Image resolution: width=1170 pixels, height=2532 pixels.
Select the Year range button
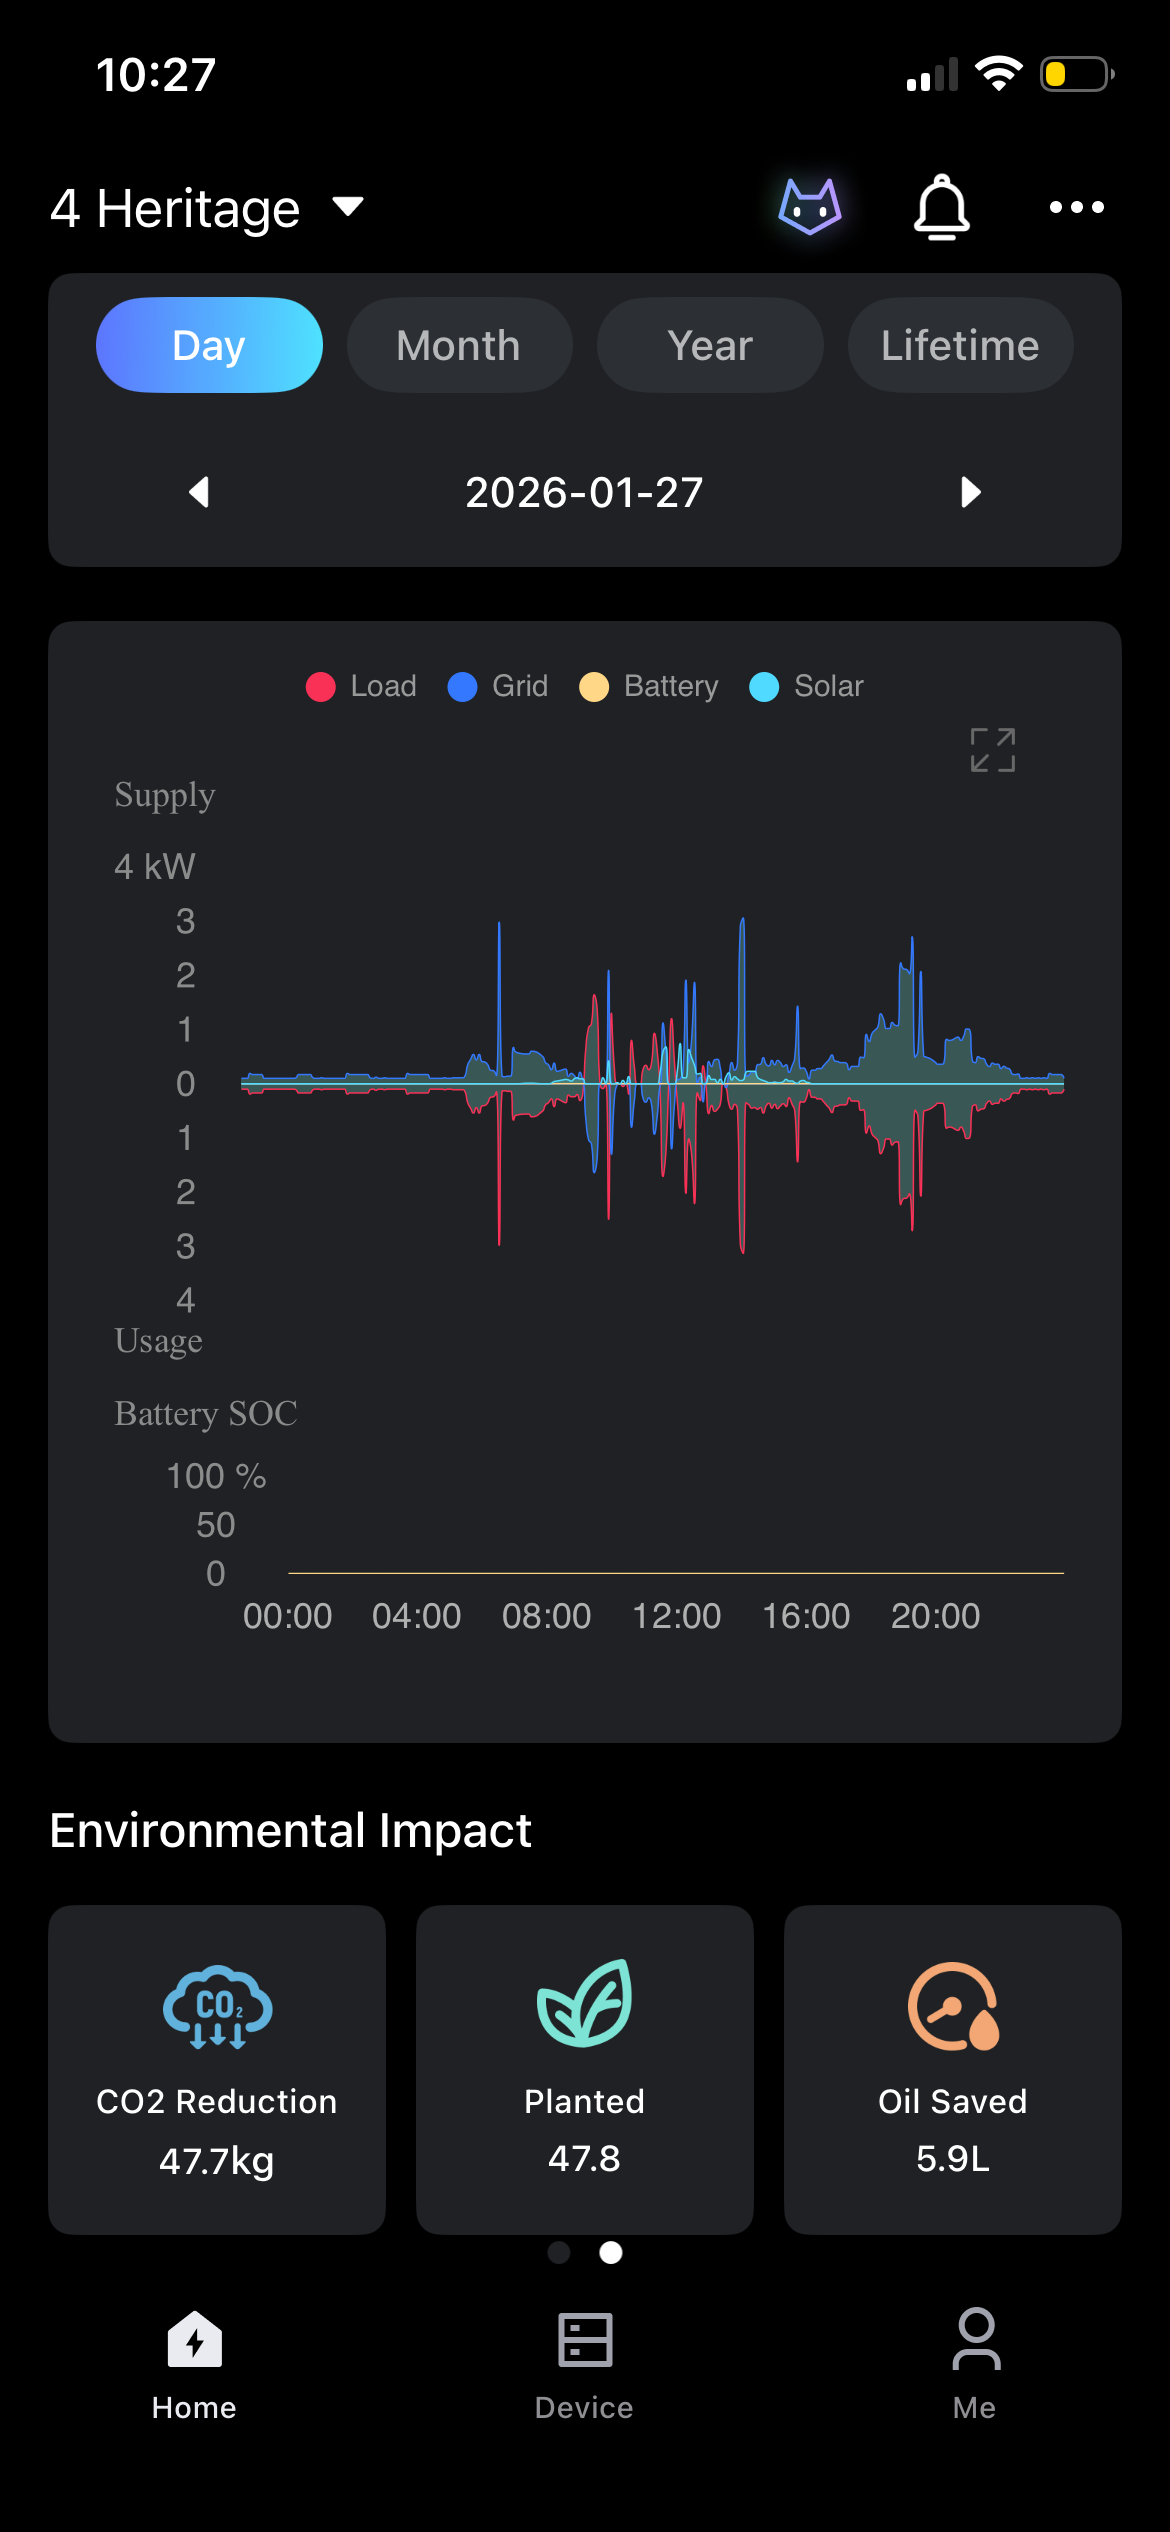[710, 345]
